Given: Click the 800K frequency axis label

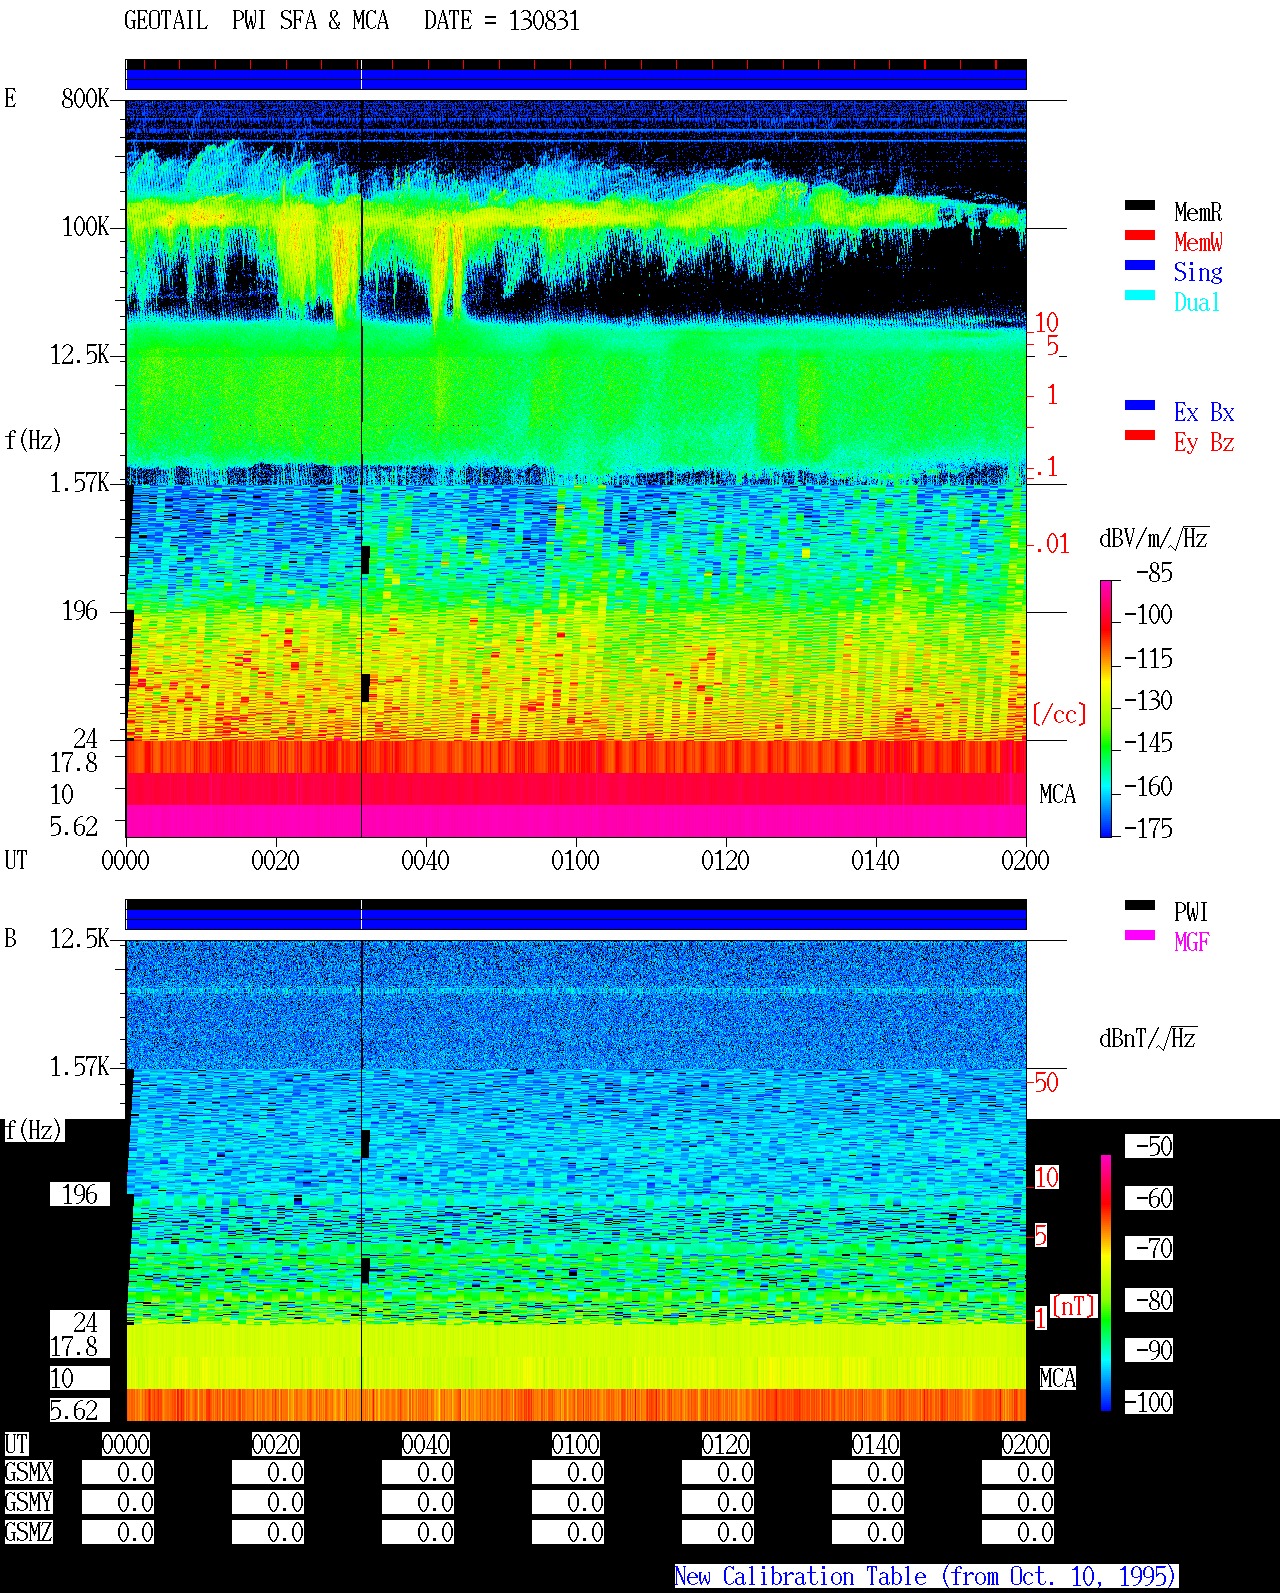Looking at the screenshot, I should (85, 98).
